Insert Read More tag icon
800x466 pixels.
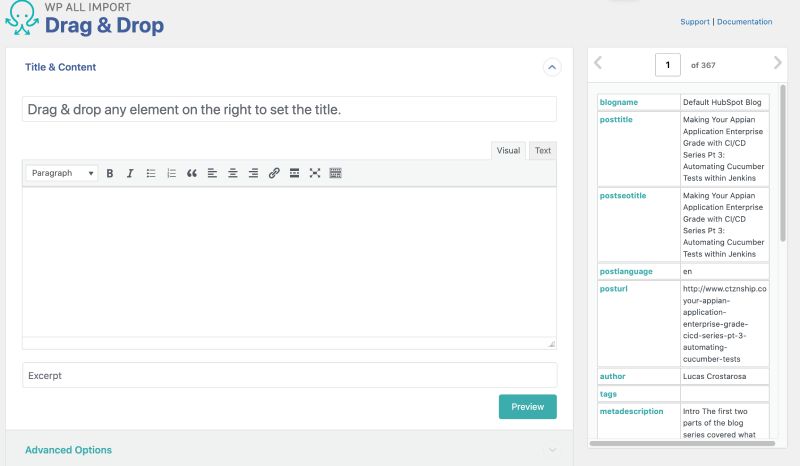pos(294,173)
